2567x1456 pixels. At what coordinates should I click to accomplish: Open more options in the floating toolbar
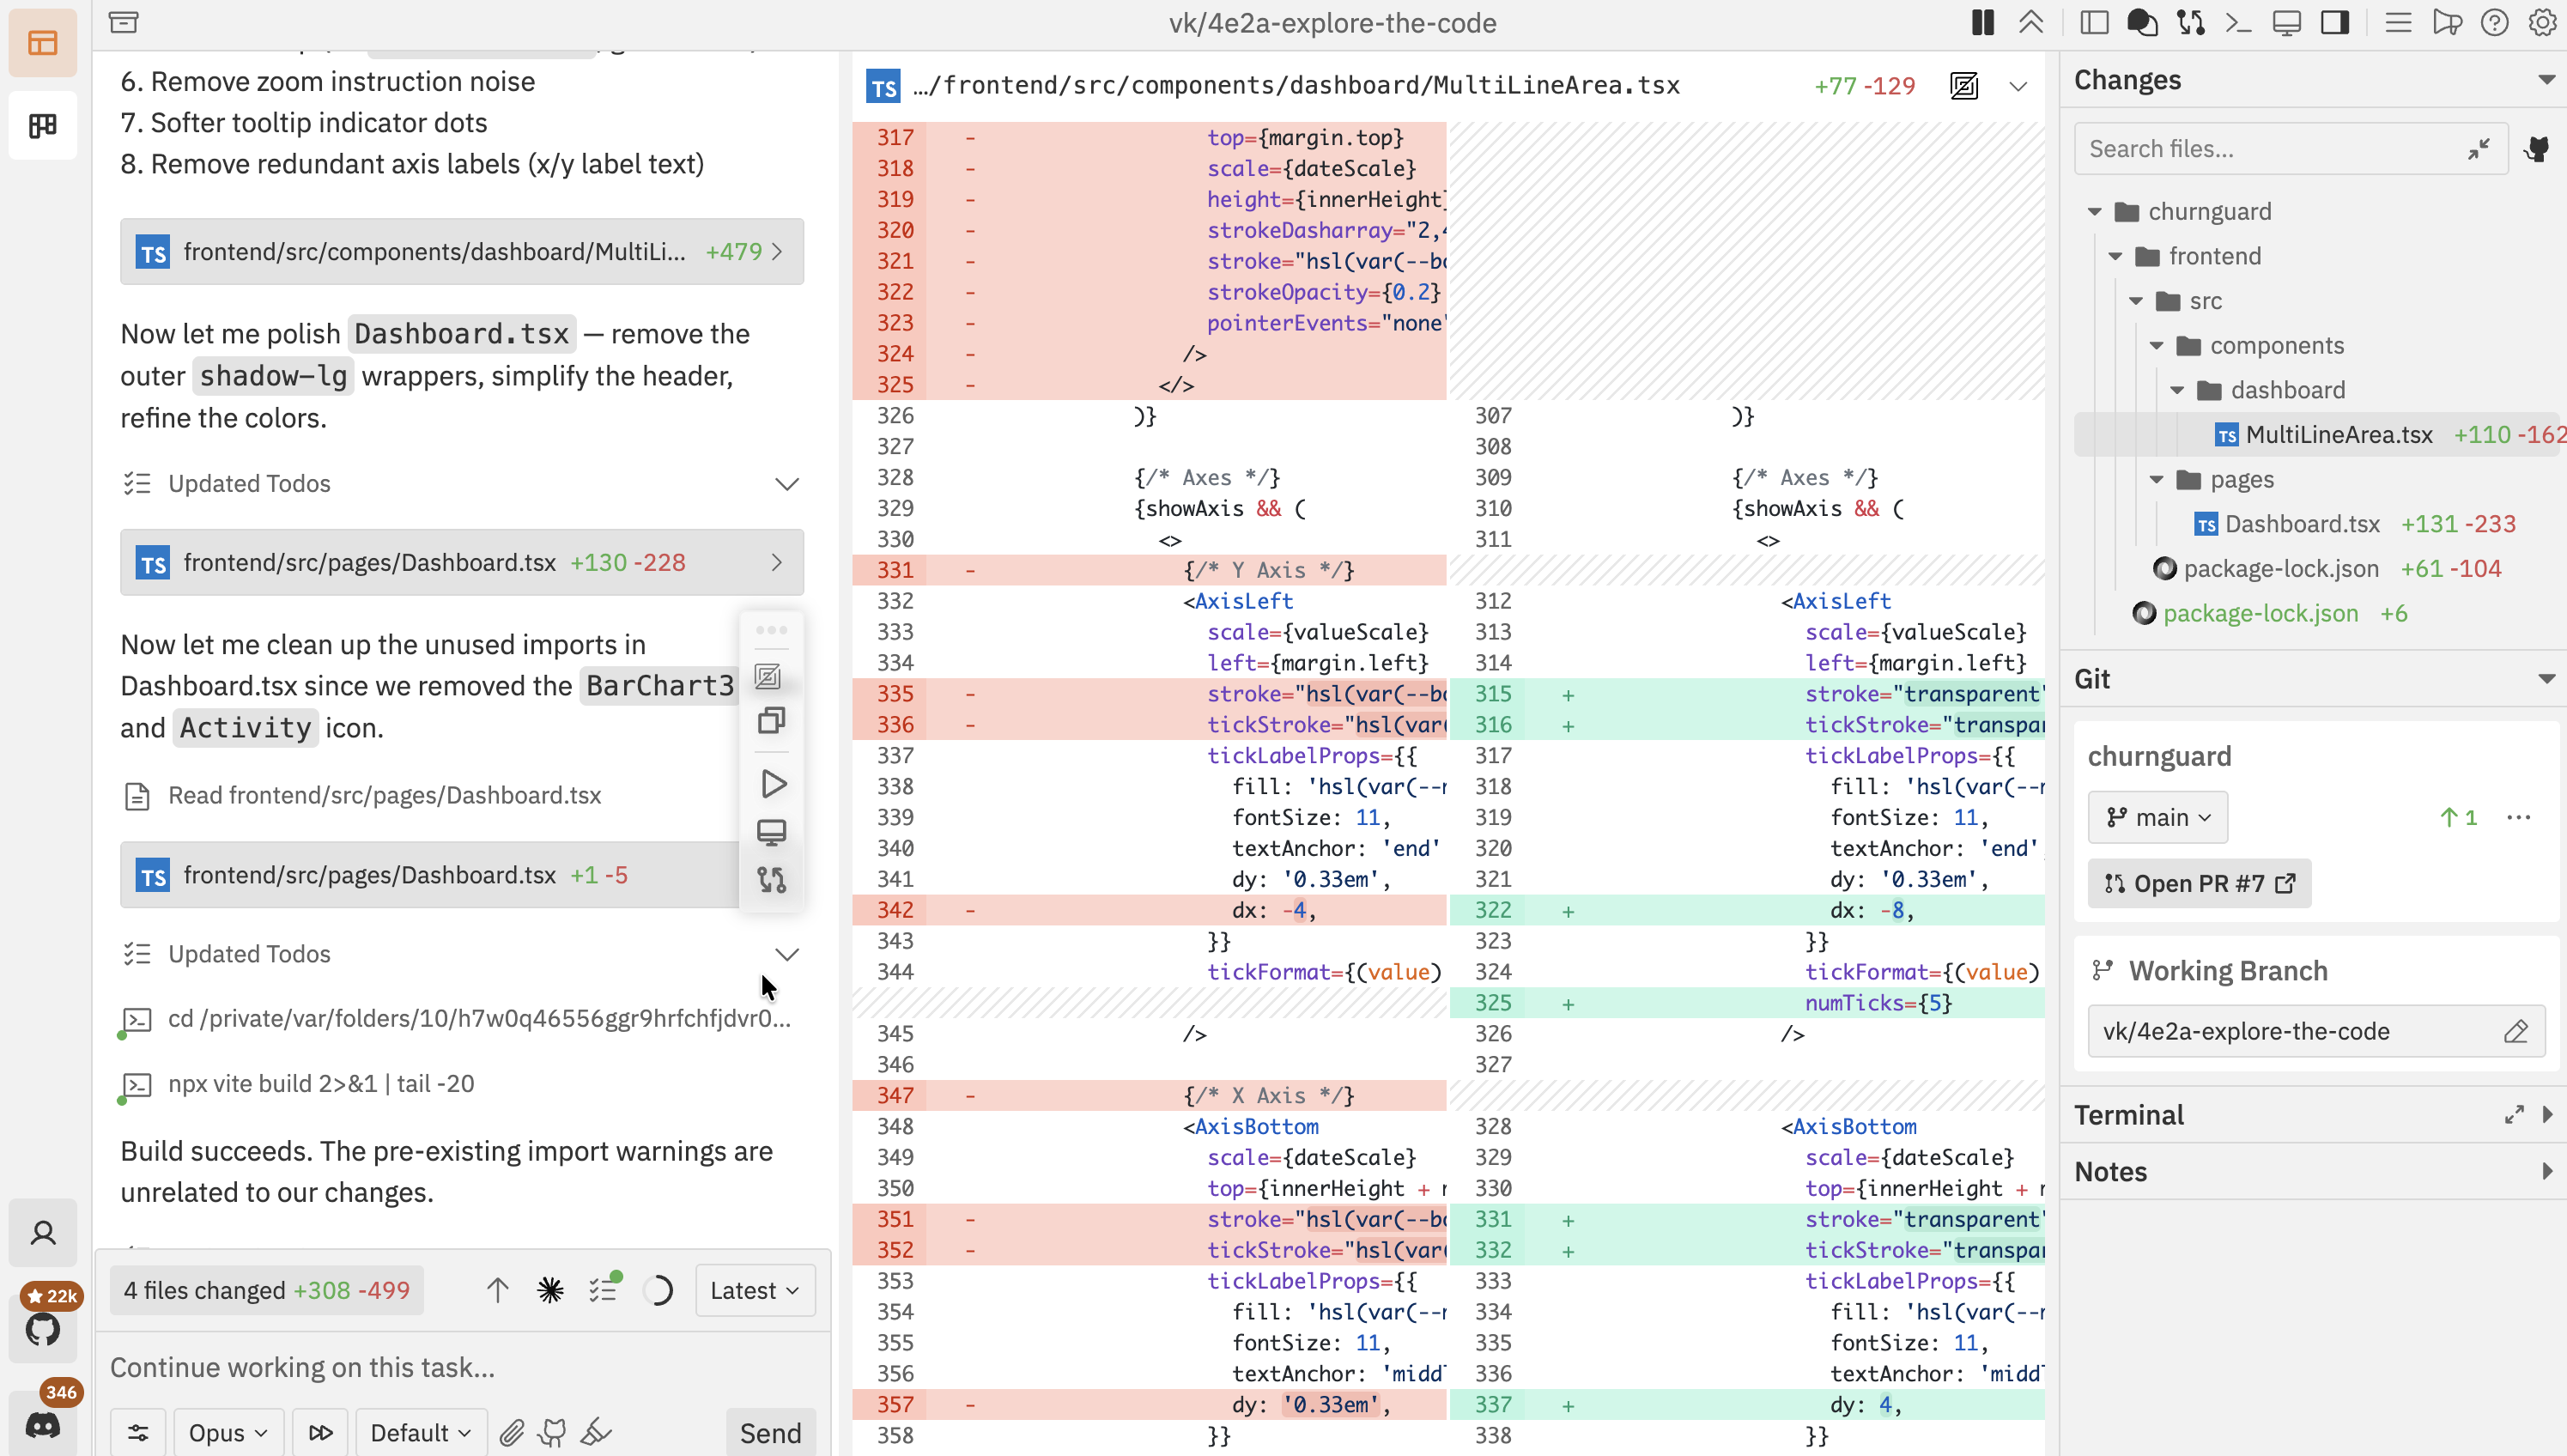coord(771,629)
